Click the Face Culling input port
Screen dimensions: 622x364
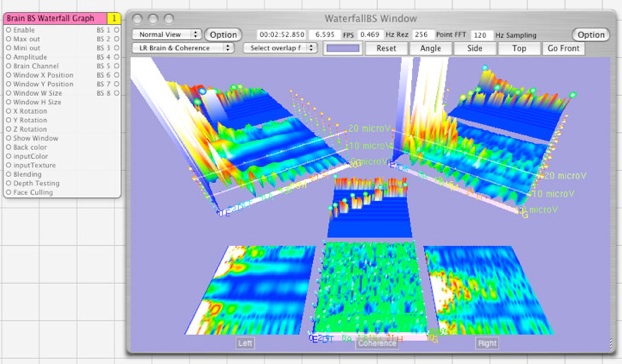pos(8,192)
